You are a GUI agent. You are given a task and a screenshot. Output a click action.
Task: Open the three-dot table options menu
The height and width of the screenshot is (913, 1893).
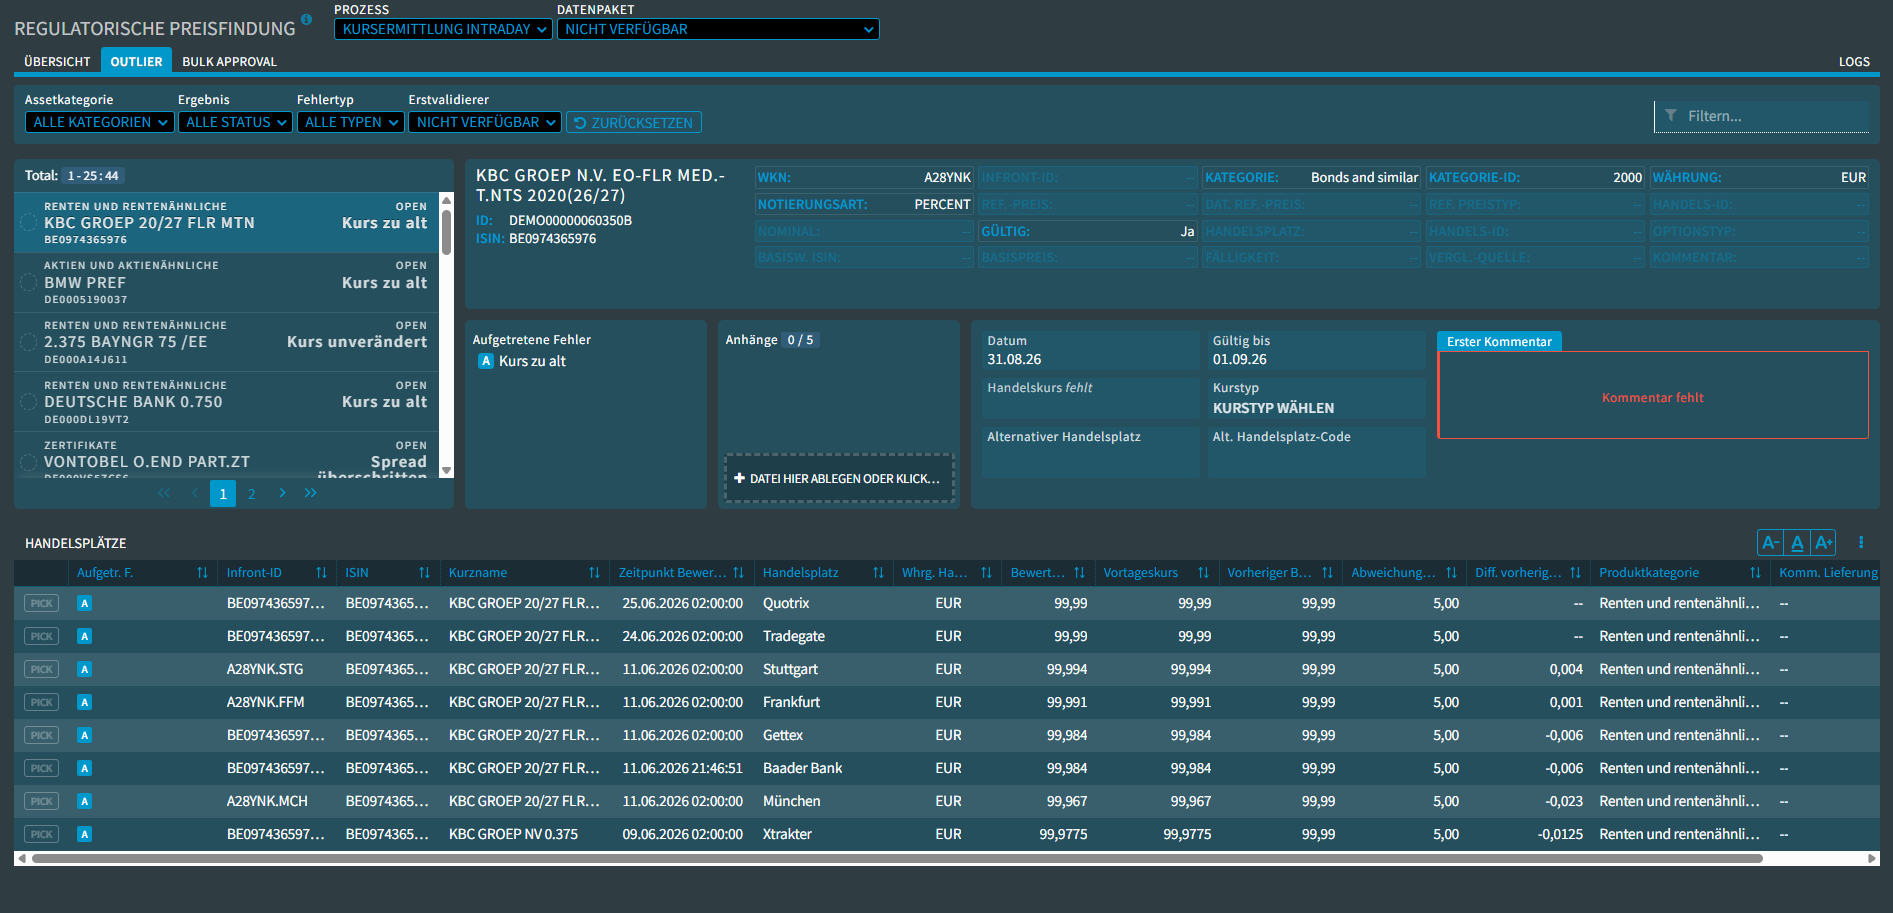click(x=1861, y=542)
